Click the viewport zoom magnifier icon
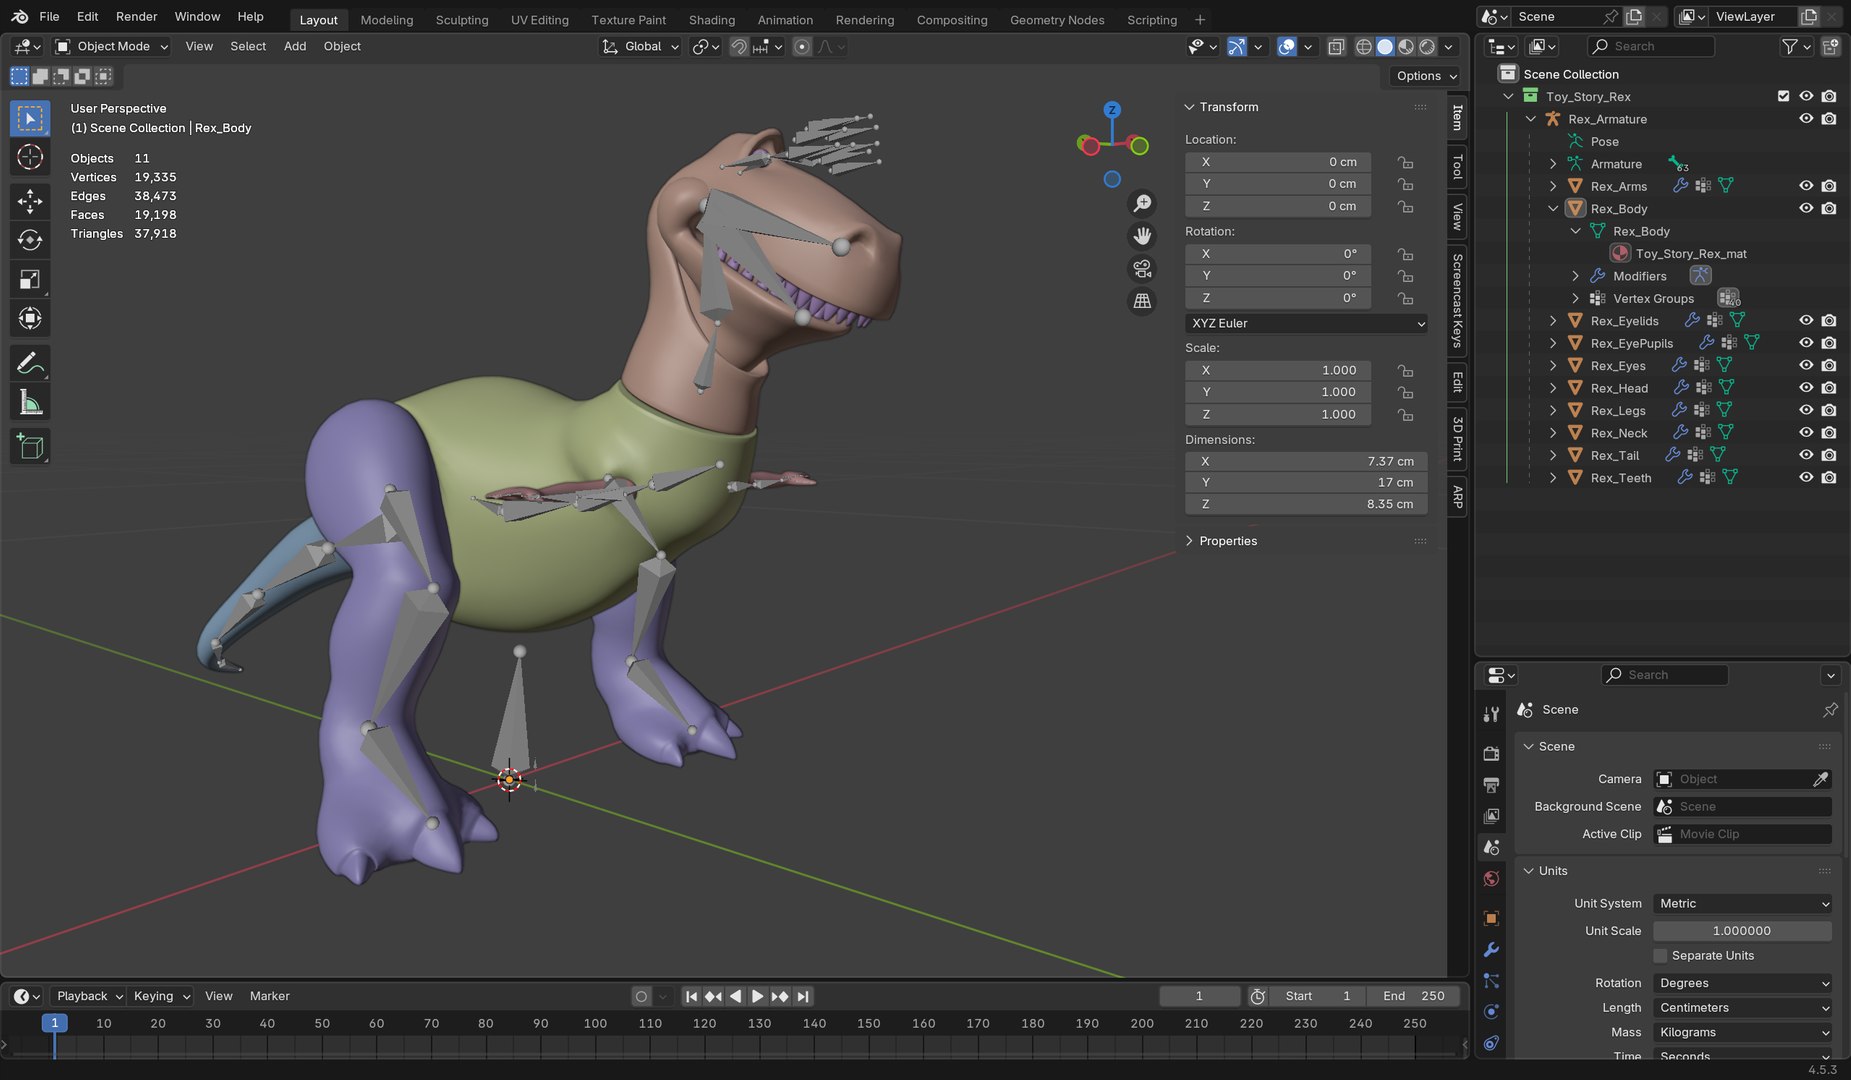 (x=1142, y=203)
